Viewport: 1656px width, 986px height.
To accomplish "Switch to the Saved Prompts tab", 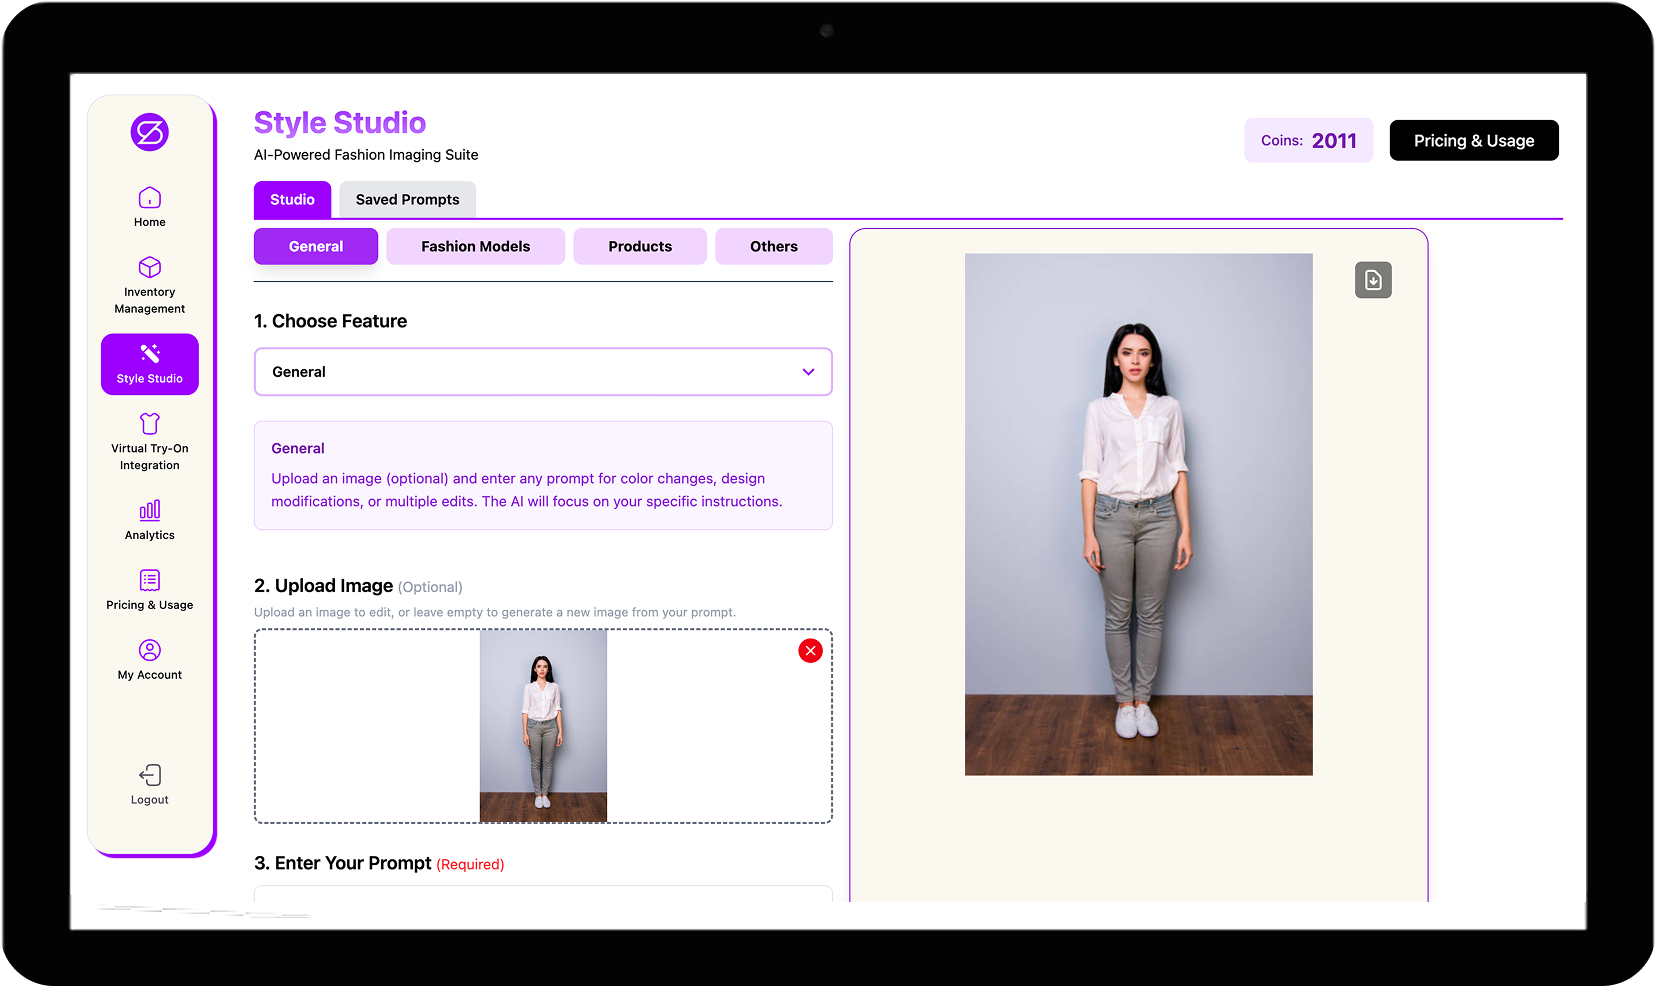I will [407, 199].
